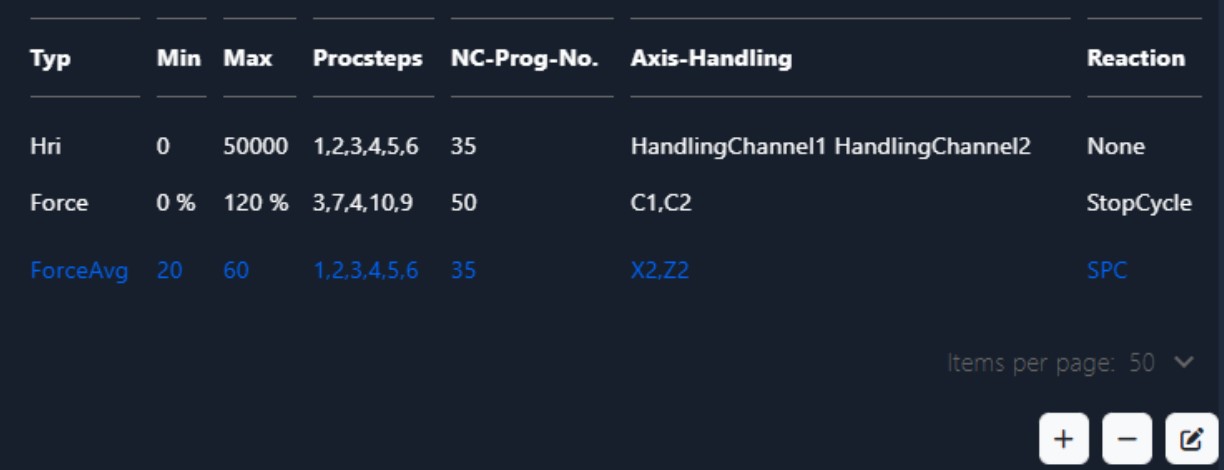The height and width of the screenshot is (470, 1224).
Task: Click the Axis-Handling column header
Action: pyautogui.click(x=711, y=59)
